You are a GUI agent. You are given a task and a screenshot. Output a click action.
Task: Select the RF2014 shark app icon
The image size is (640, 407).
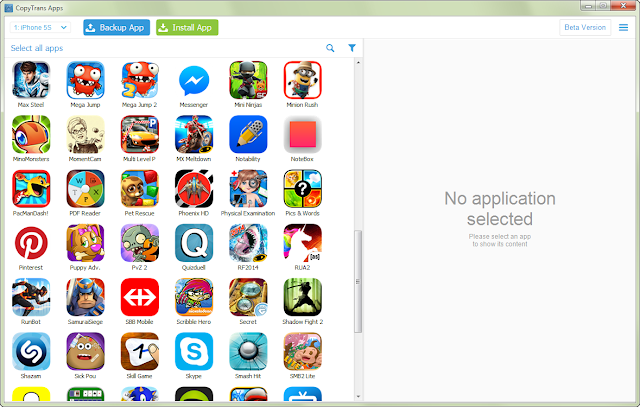pyautogui.click(x=248, y=243)
